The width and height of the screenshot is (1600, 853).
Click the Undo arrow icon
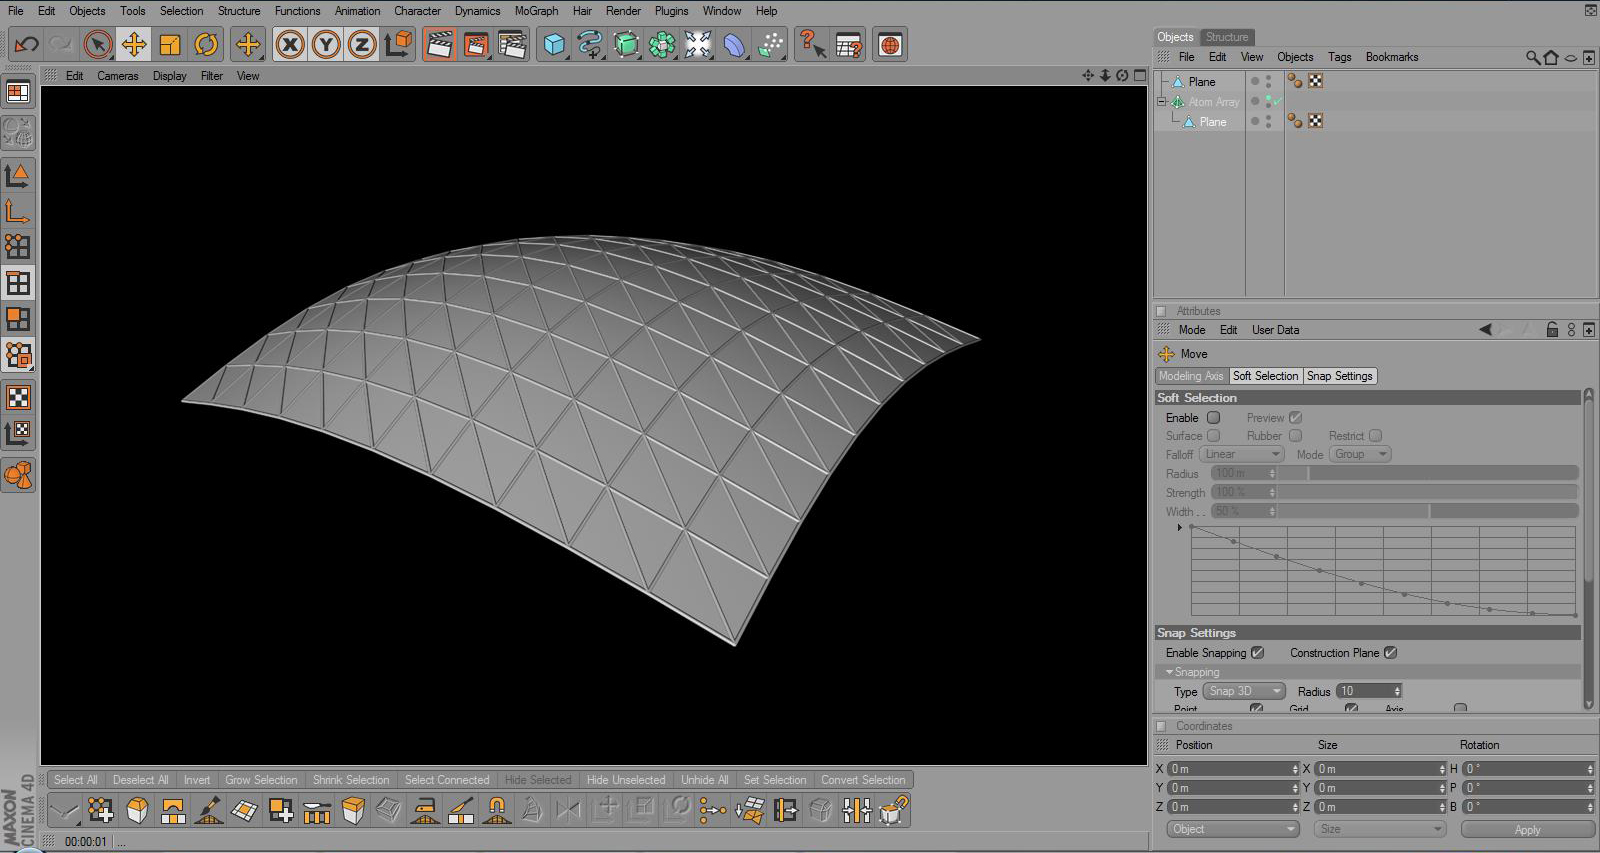(27, 44)
